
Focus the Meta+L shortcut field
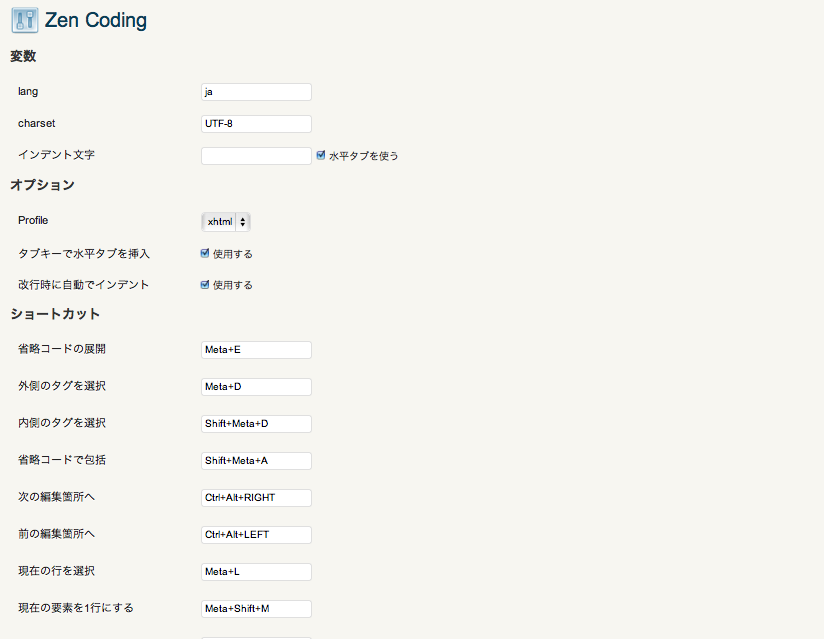coord(256,572)
